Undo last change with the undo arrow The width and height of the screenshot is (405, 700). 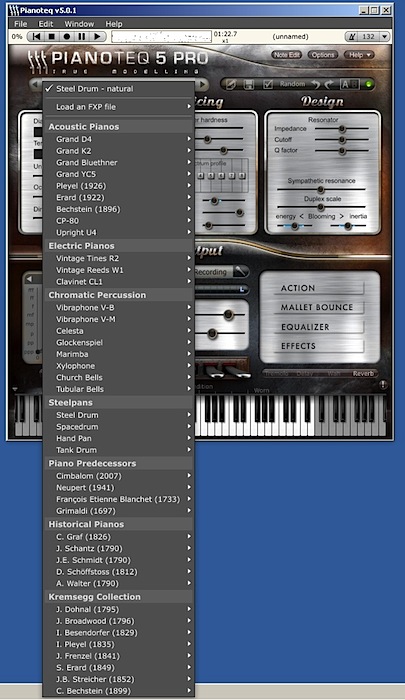pos(315,84)
